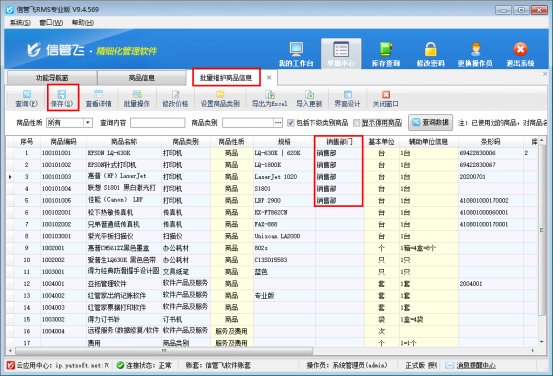This screenshot has width=553, height=376.
Task: Click vertical scrollbar down arrow
Action: (542, 342)
